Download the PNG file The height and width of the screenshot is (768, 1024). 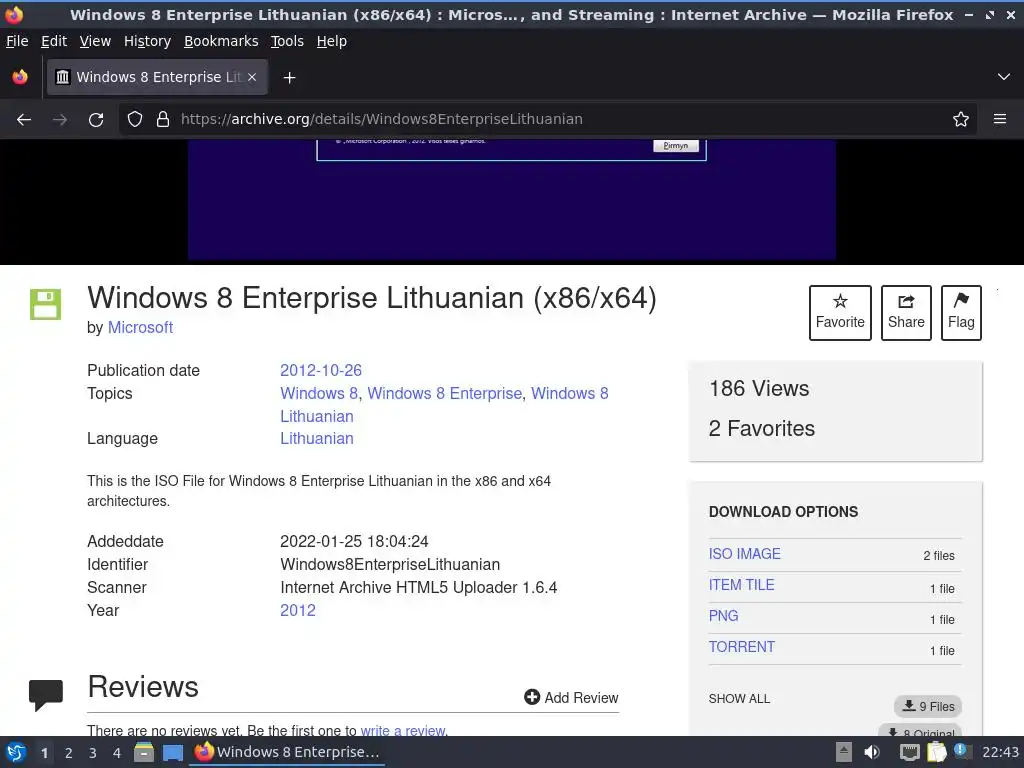click(x=724, y=616)
